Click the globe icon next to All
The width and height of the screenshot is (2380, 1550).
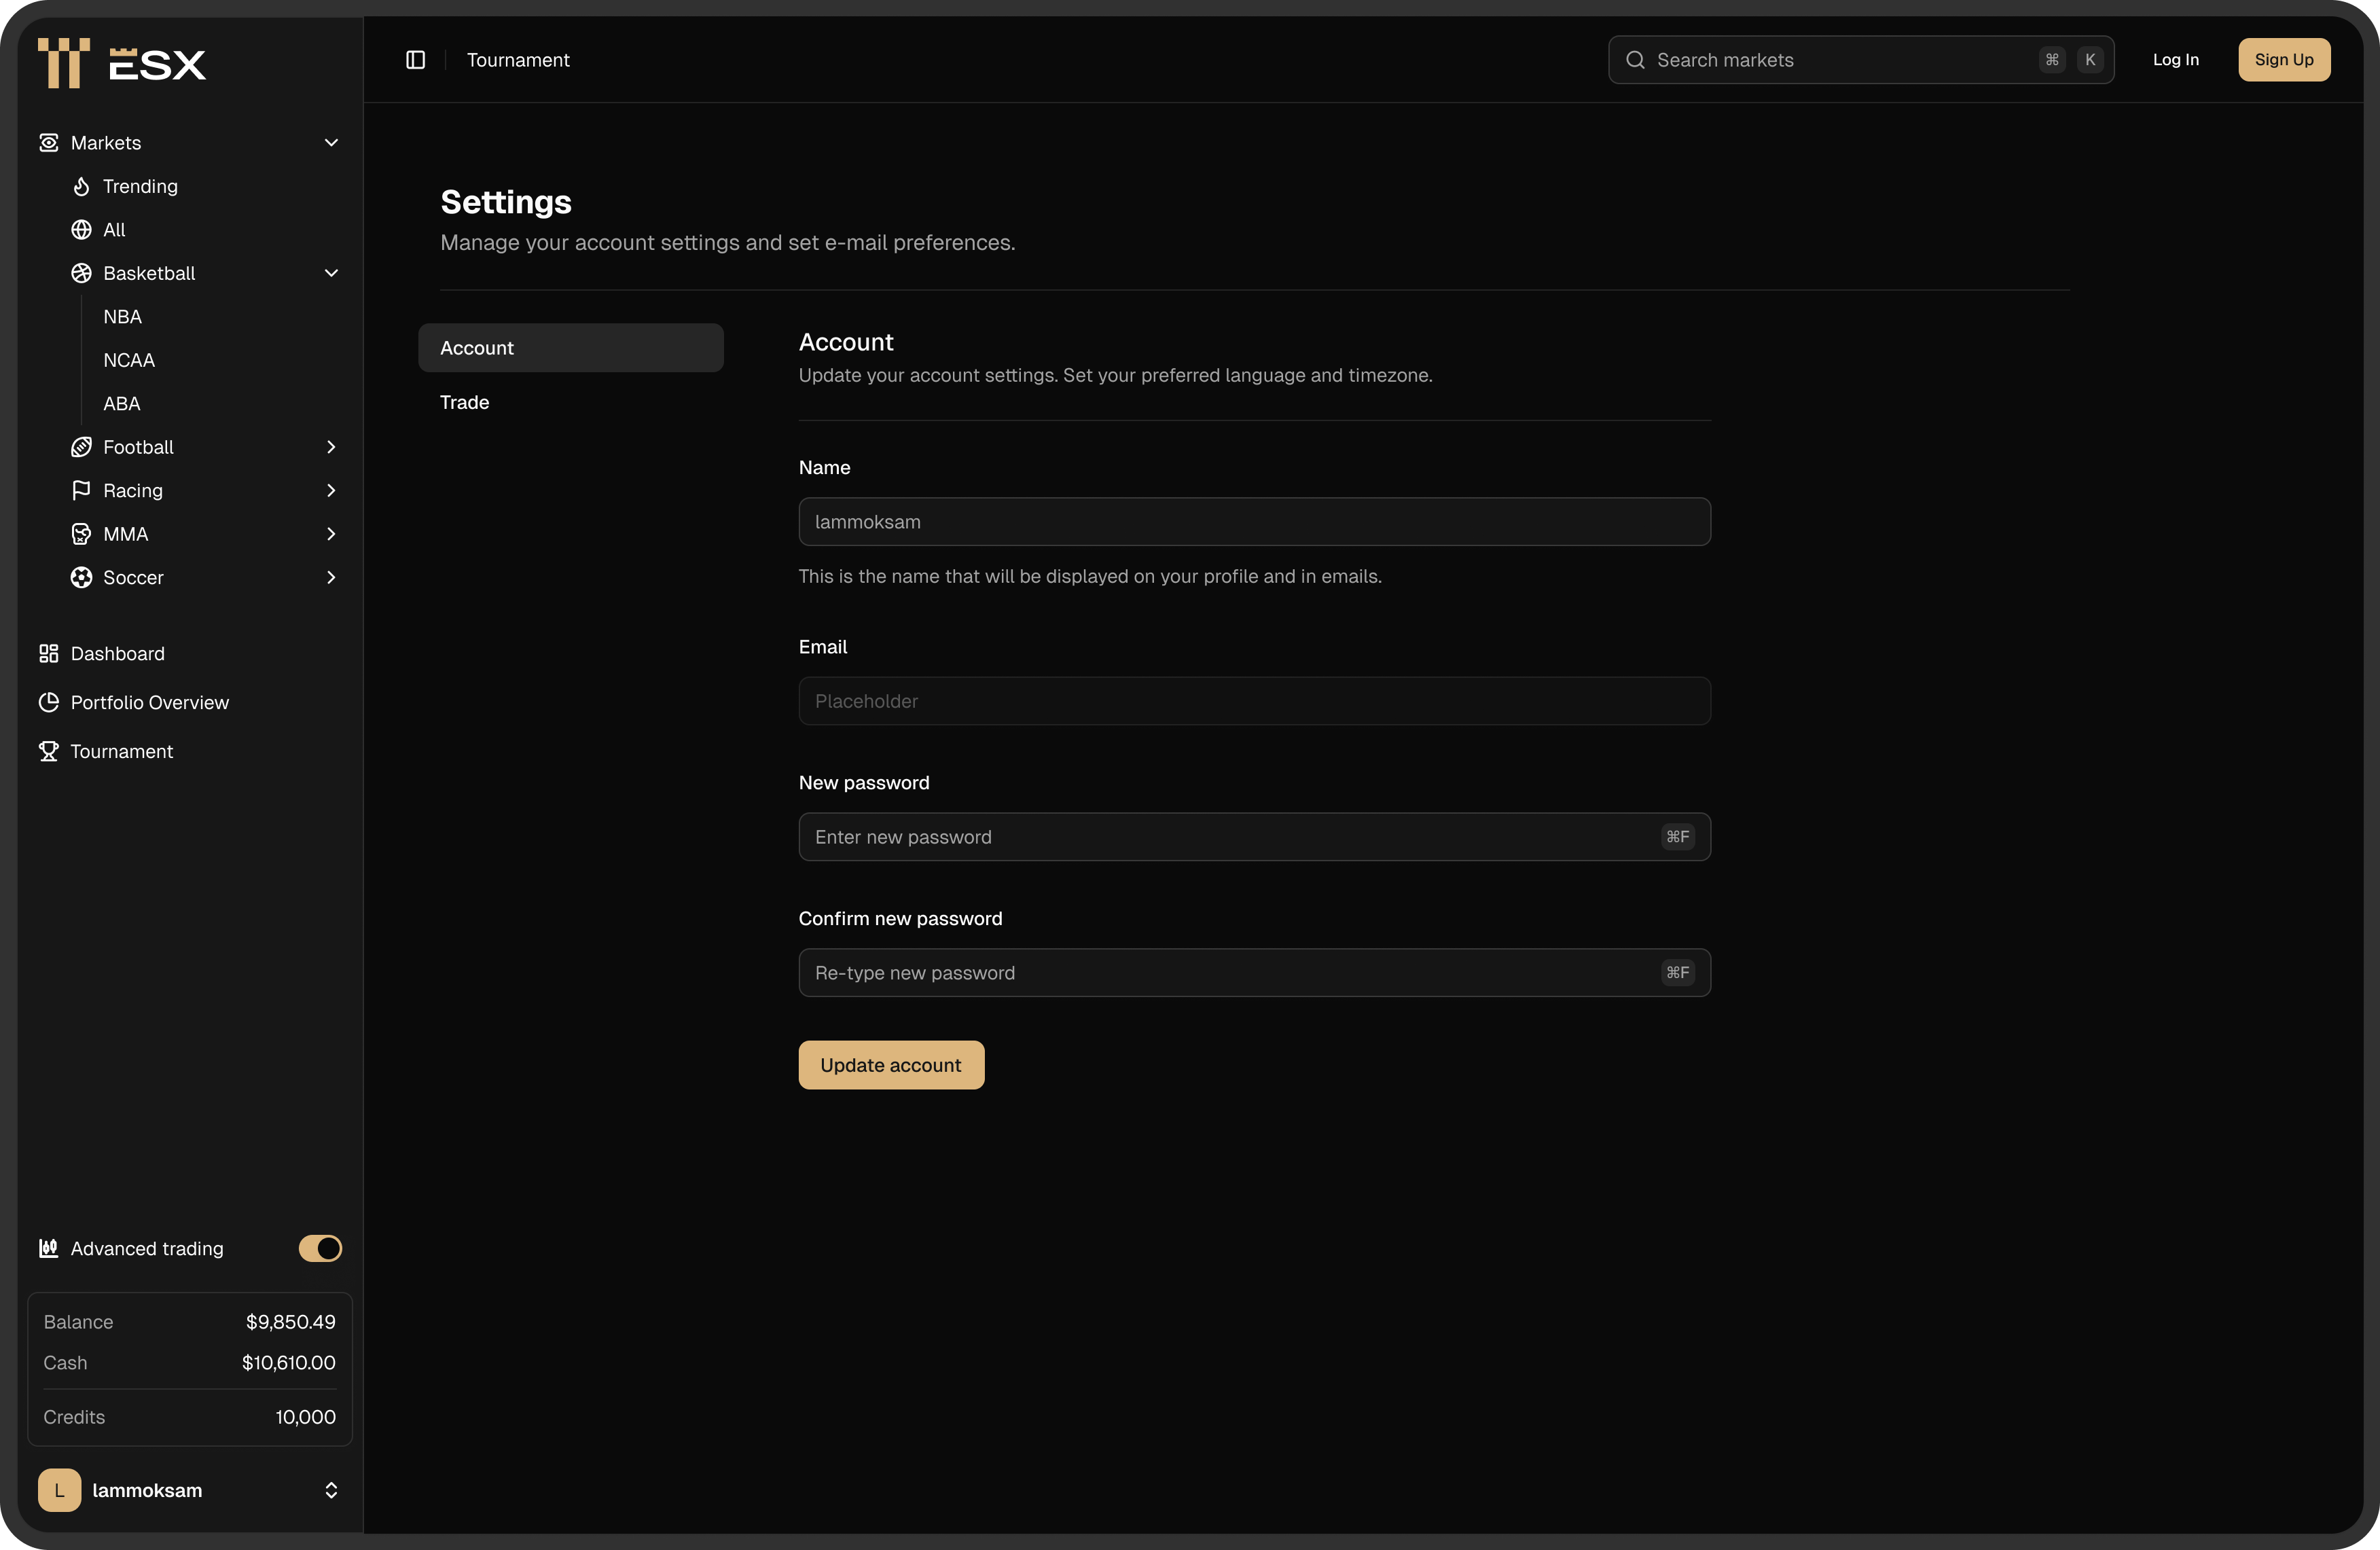point(81,230)
